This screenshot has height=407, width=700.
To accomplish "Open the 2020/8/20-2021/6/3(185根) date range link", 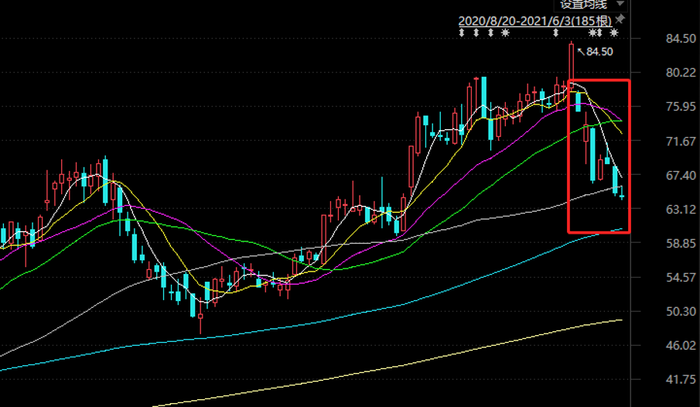I will coord(535,21).
